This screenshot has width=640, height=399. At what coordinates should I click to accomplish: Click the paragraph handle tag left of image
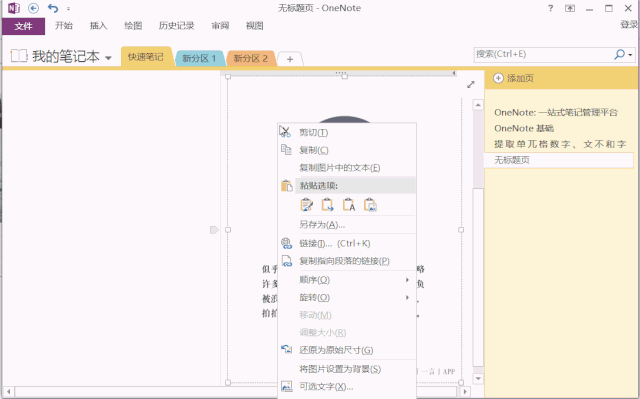[214, 230]
